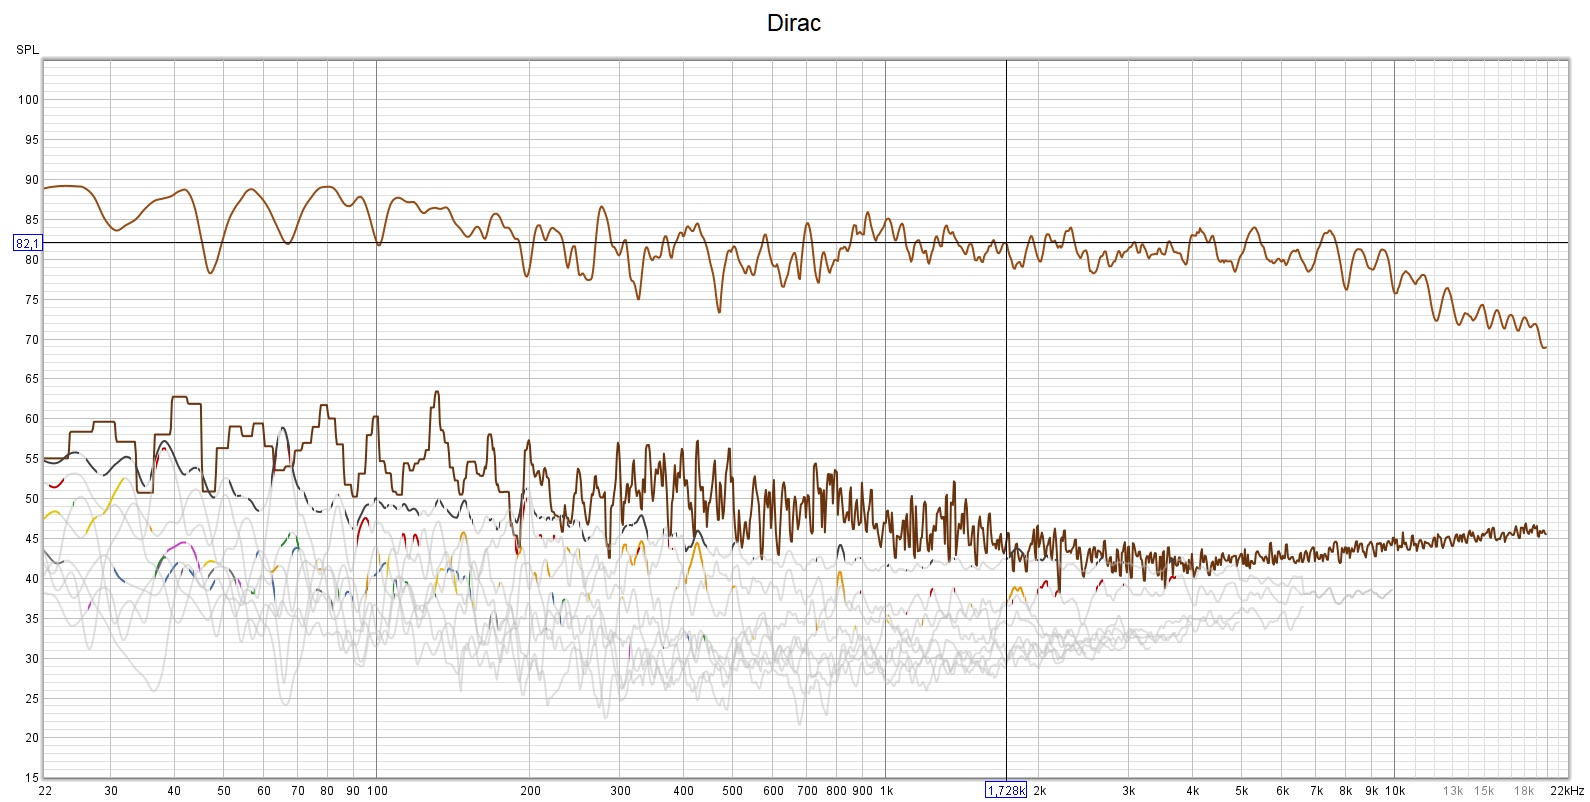Screen dimensions: 1590x802
Task: Select the 82,1 SPL cursor readout box
Action: [27, 243]
